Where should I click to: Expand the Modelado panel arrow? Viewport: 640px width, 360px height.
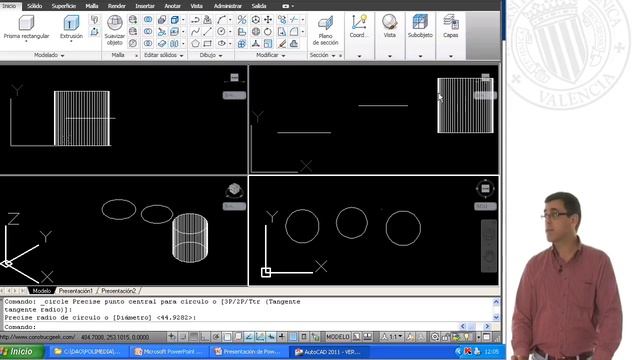coord(62,56)
